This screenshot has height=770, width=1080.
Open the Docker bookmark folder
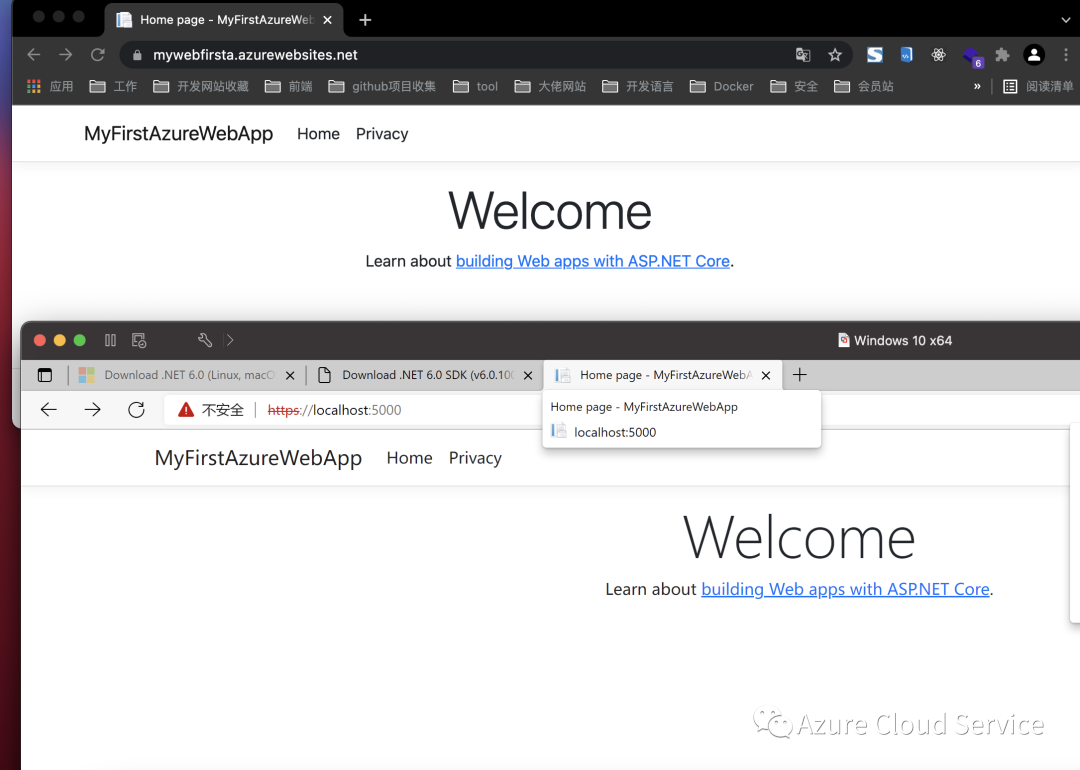721,86
